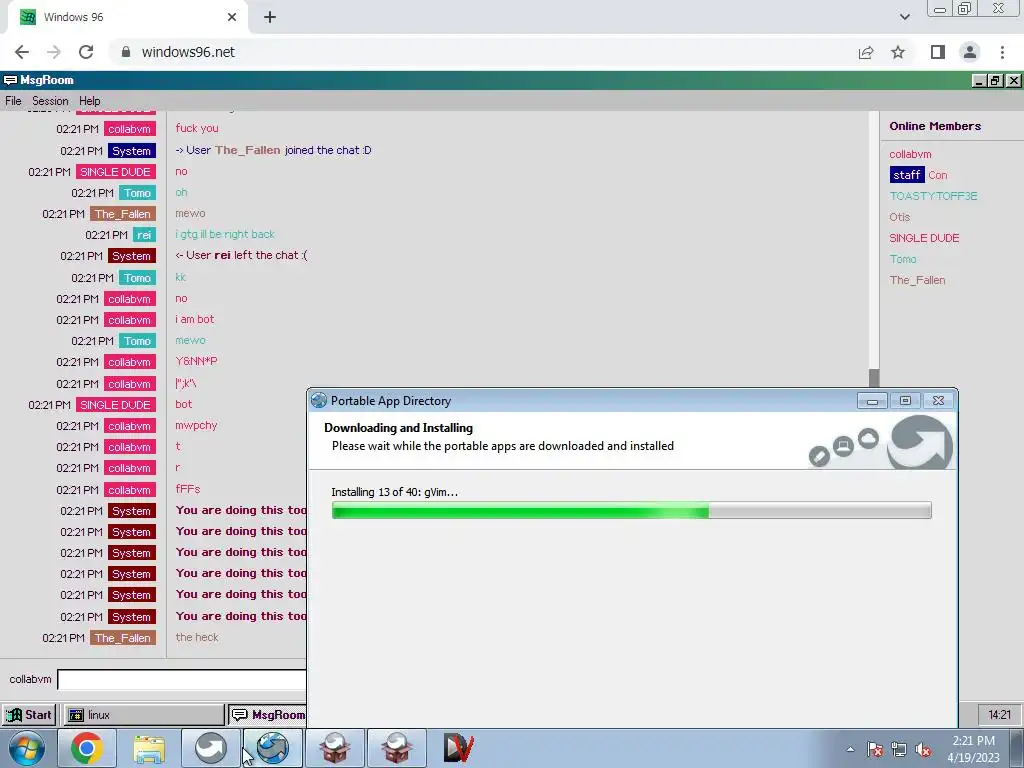Bookmark this tab with the star icon
This screenshot has width=1024, height=768.
pyautogui.click(x=898, y=52)
